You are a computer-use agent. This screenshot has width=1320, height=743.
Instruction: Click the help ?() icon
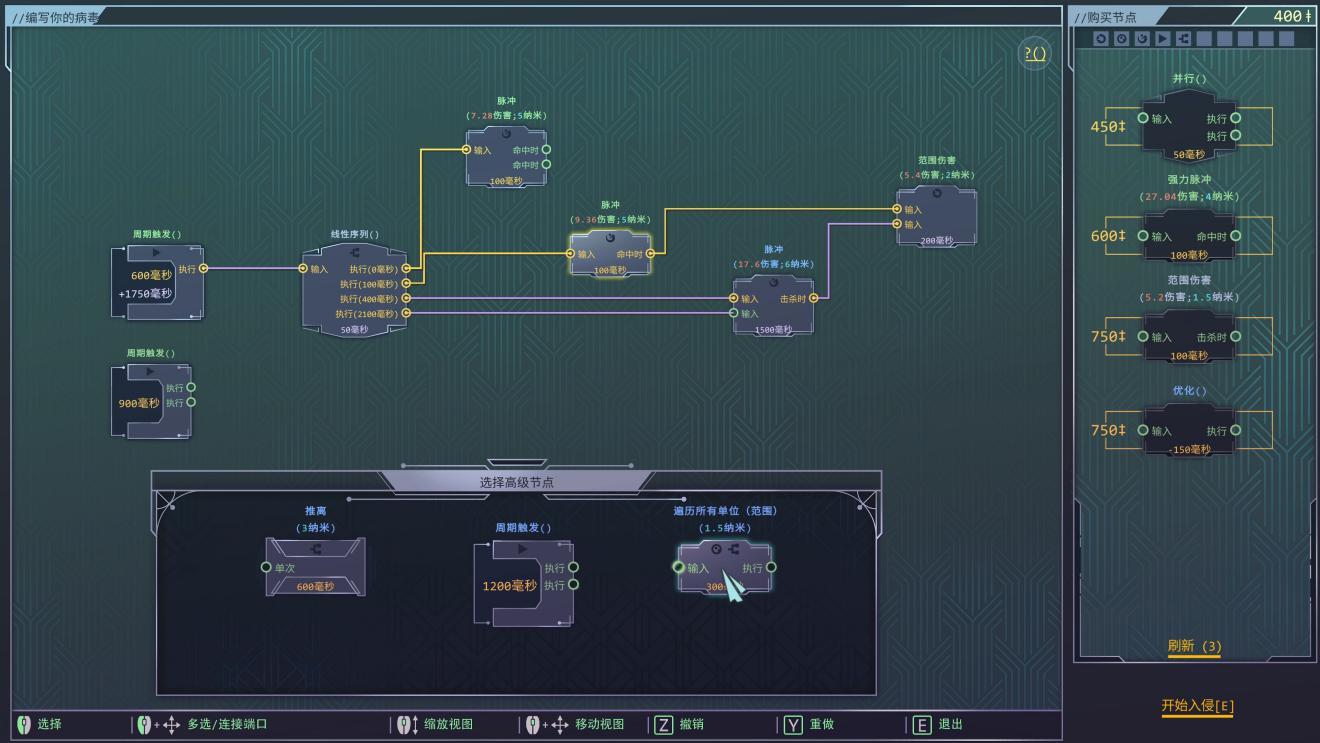tap(1035, 54)
